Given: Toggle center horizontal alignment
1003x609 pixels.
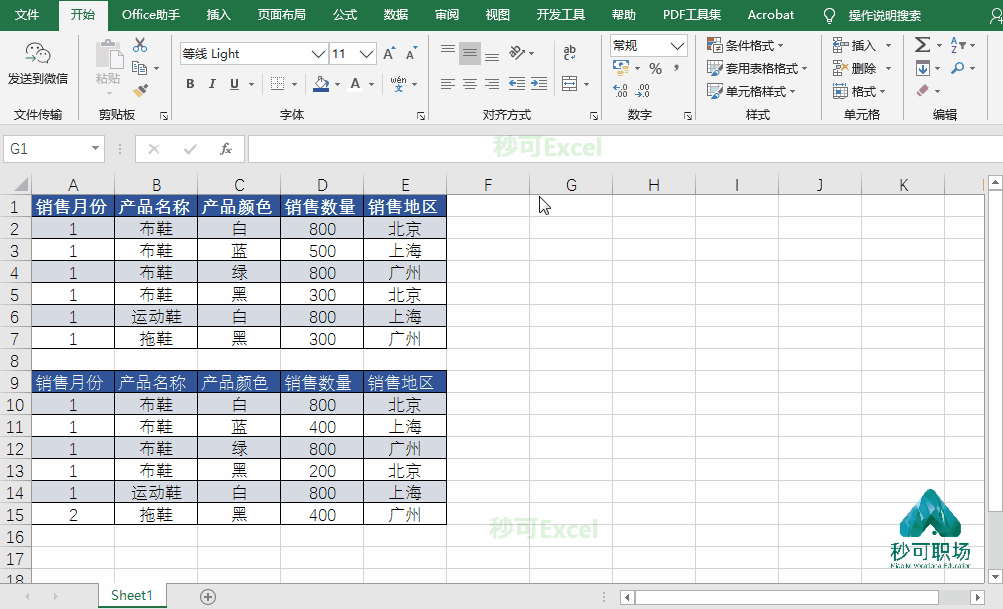Looking at the screenshot, I should [470, 84].
